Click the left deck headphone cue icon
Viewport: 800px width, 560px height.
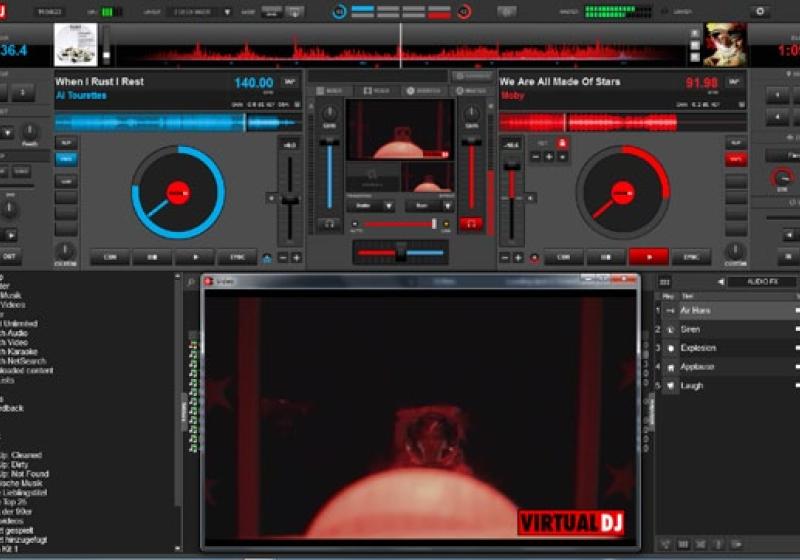pos(328,224)
